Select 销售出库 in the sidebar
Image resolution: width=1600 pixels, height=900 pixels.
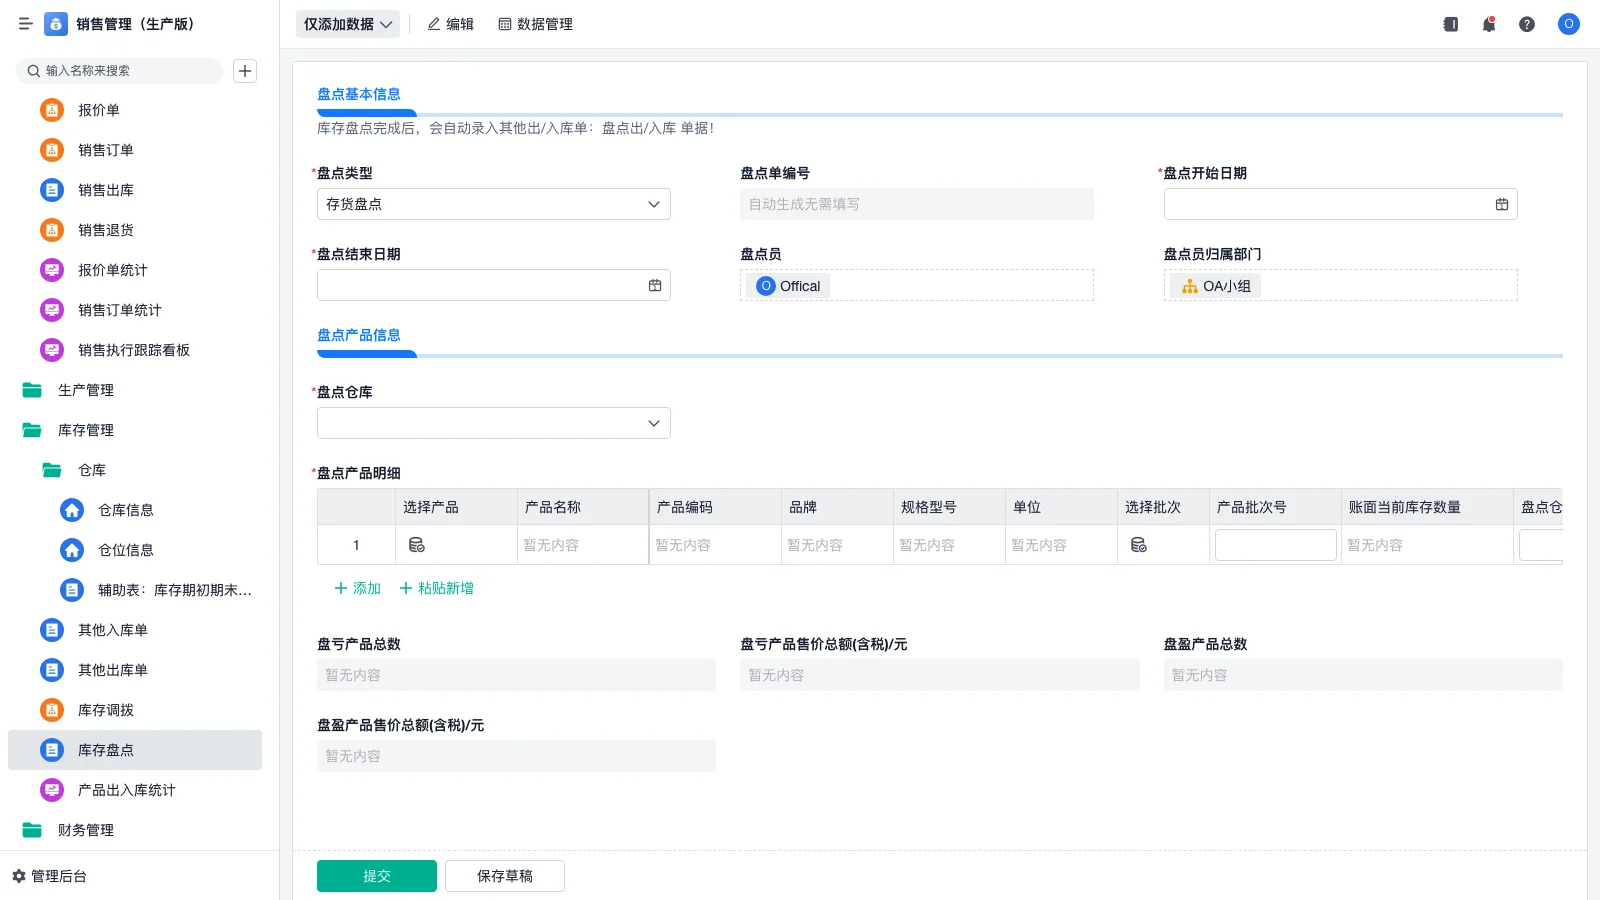click(105, 190)
